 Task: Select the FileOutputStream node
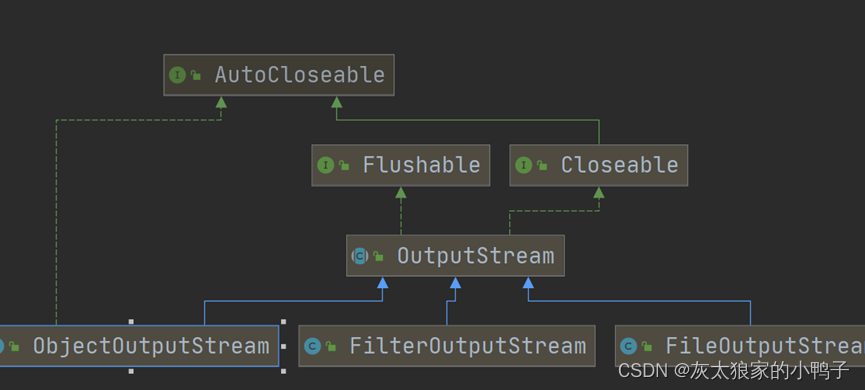coord(740,346)
